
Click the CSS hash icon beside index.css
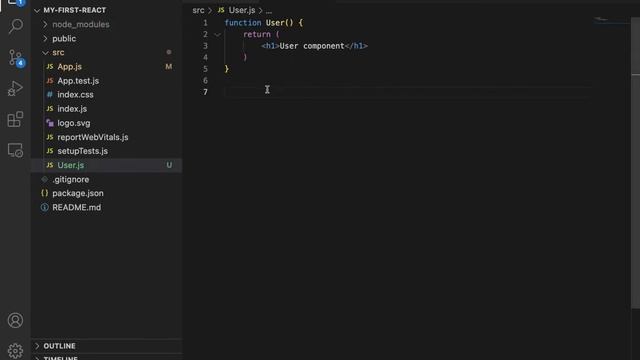click(x=50, y=95)
